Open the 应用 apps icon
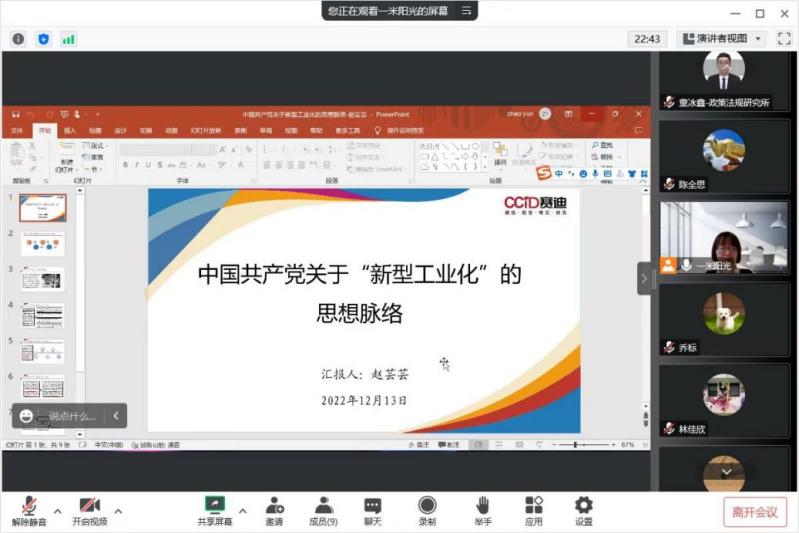 pos(534,510)
